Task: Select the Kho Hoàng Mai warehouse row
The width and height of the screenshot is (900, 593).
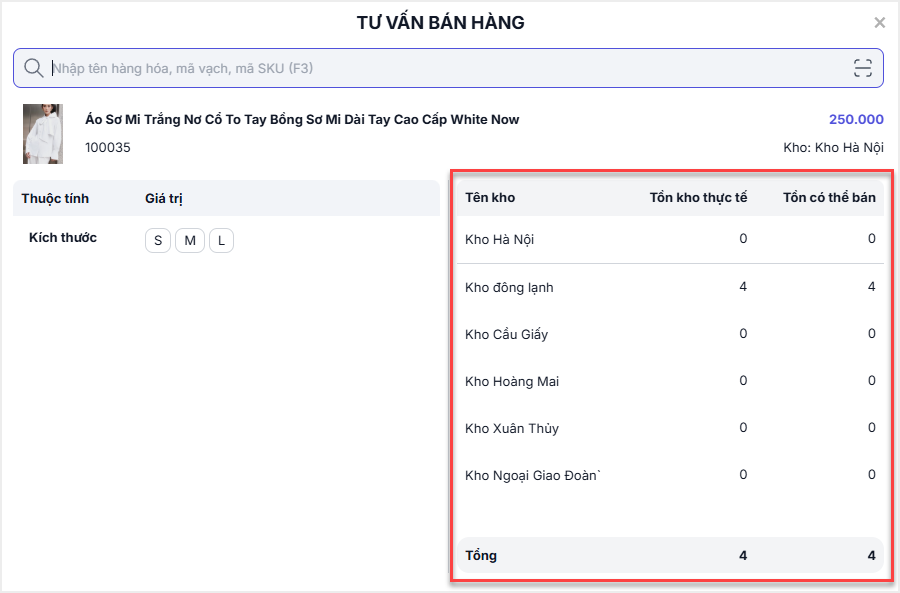Action: tap(511, 381)
